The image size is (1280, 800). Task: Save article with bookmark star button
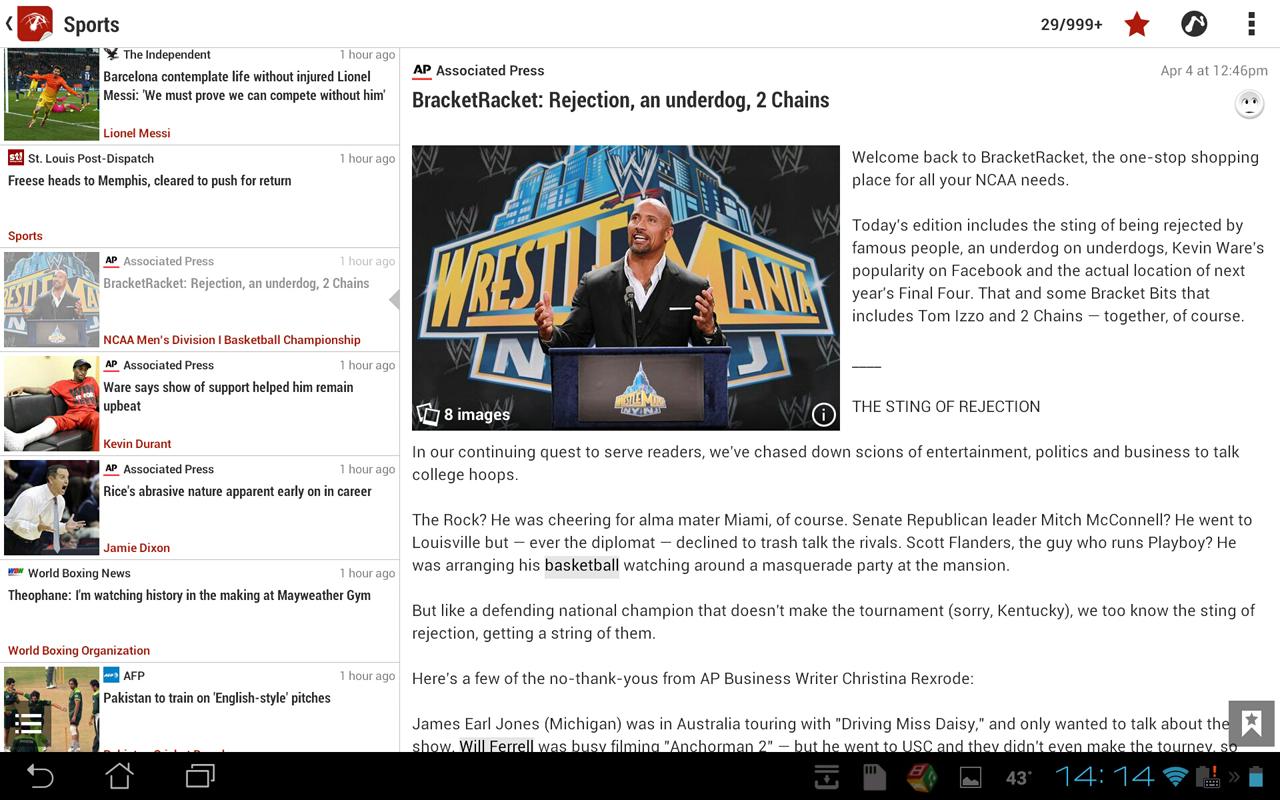[x=1251, y=723]
